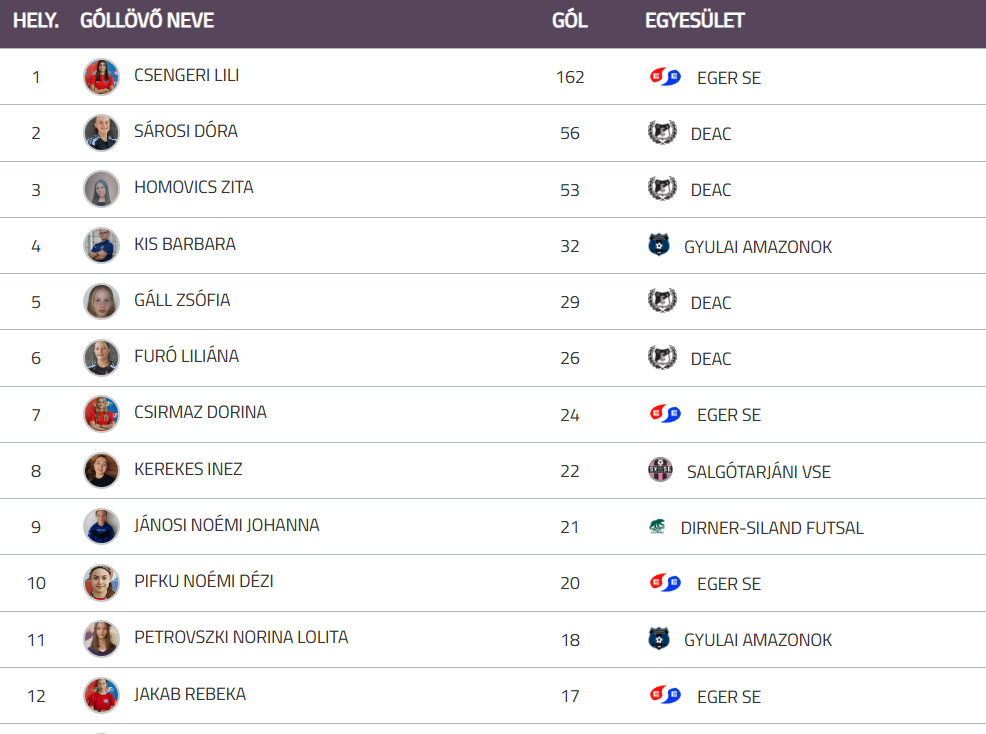Screen dimensions: 986x734
Task: Click DEAC crest in Furó Liliána row
Action: coord(661,358)
